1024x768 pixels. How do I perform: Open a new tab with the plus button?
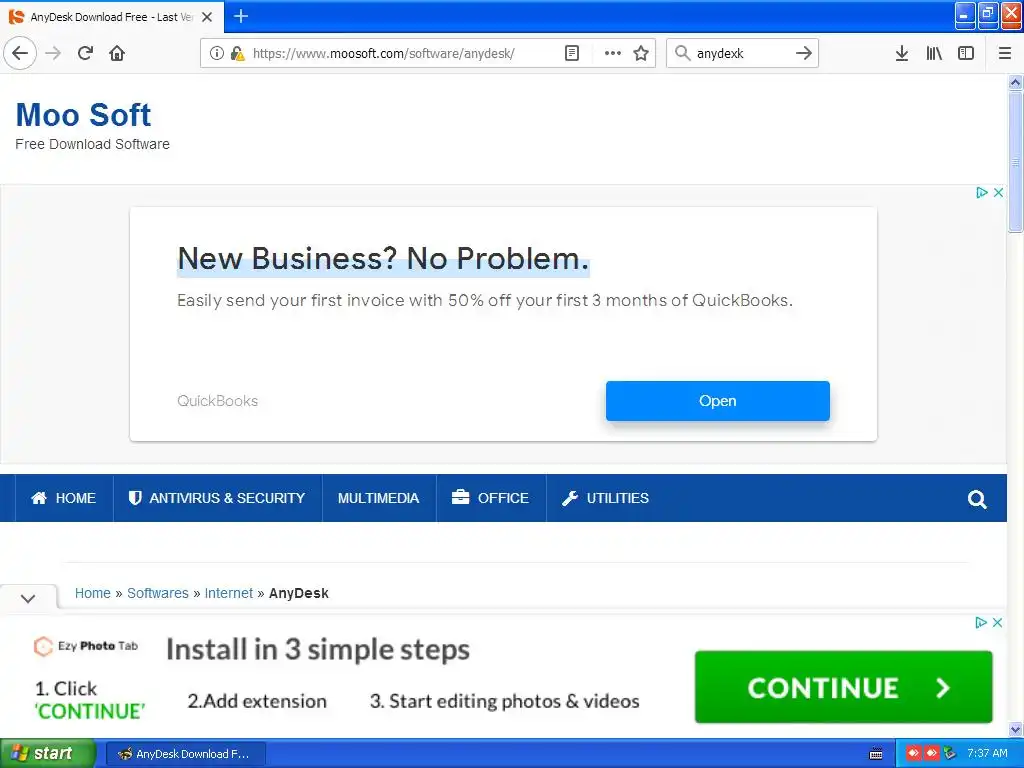[241, 16]
